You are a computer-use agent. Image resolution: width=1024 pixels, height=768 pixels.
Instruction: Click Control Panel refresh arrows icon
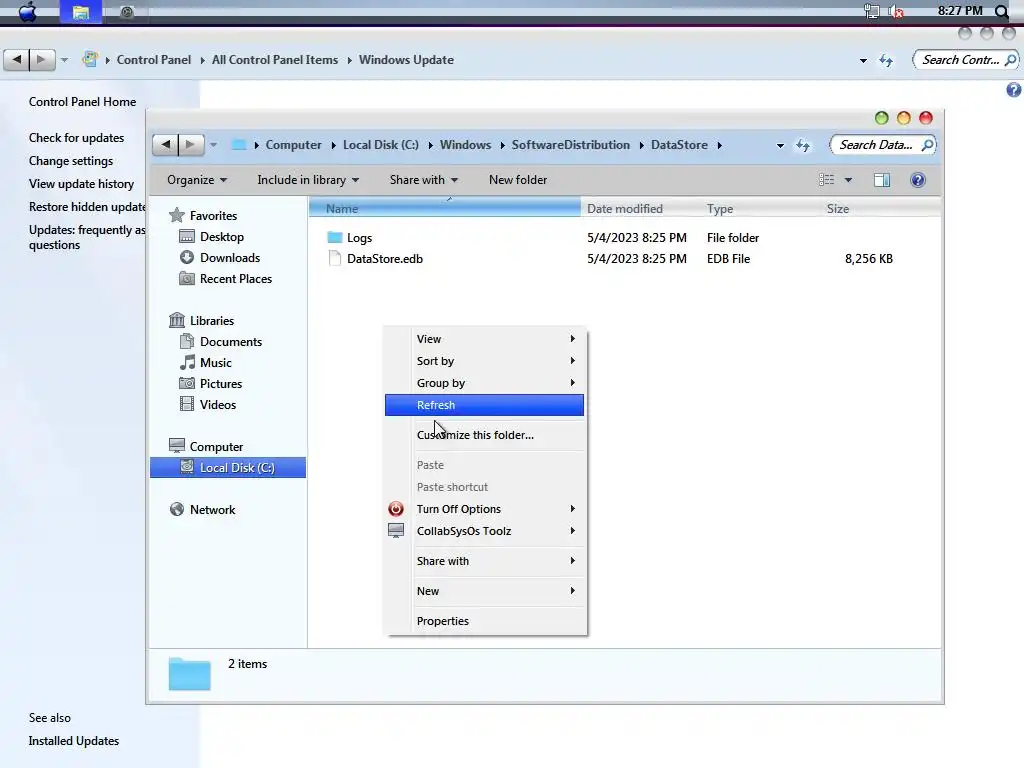coord(886,60)
